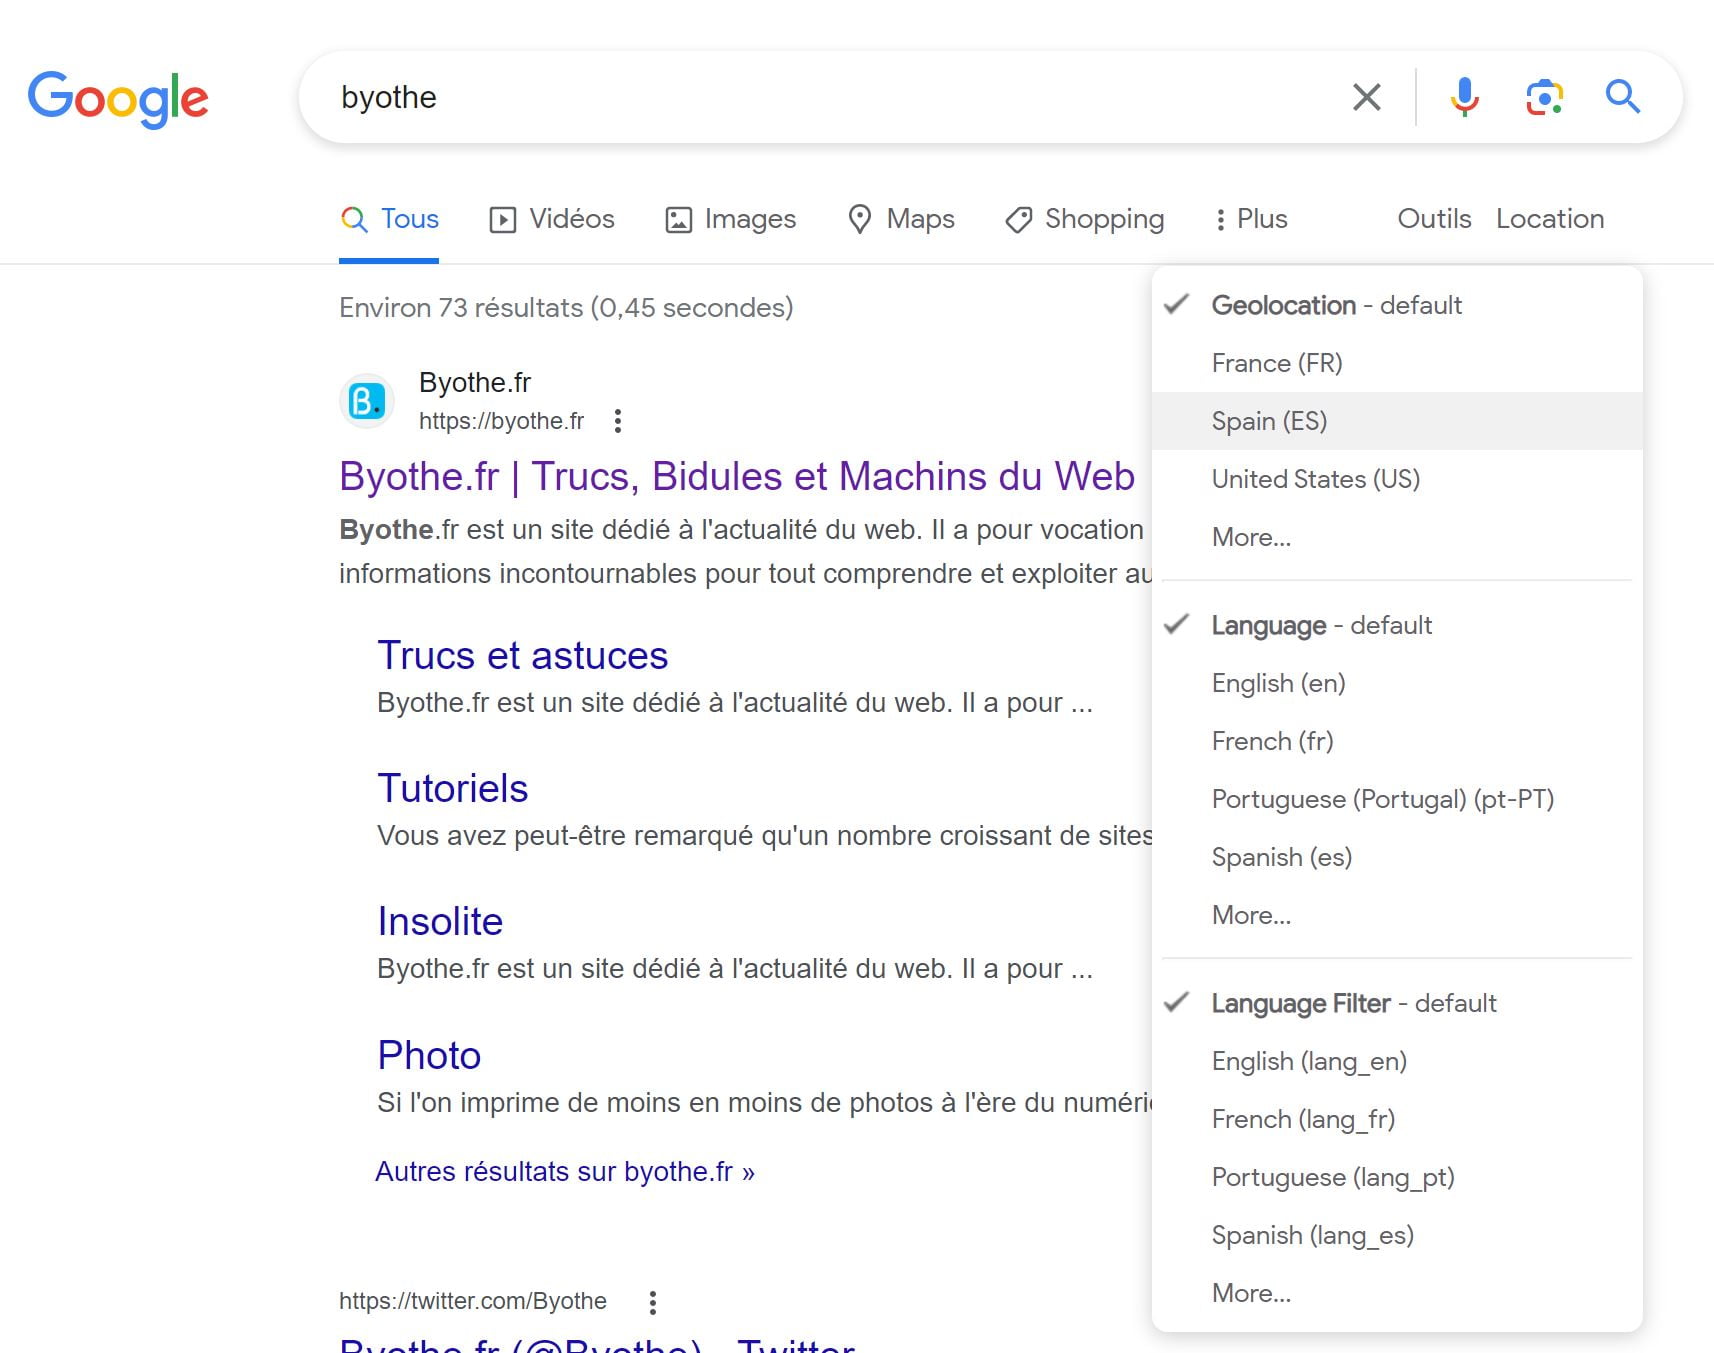Choose France (FR) geolocation
This screenshot has height=1353, width=1714.
(1397, 363)
